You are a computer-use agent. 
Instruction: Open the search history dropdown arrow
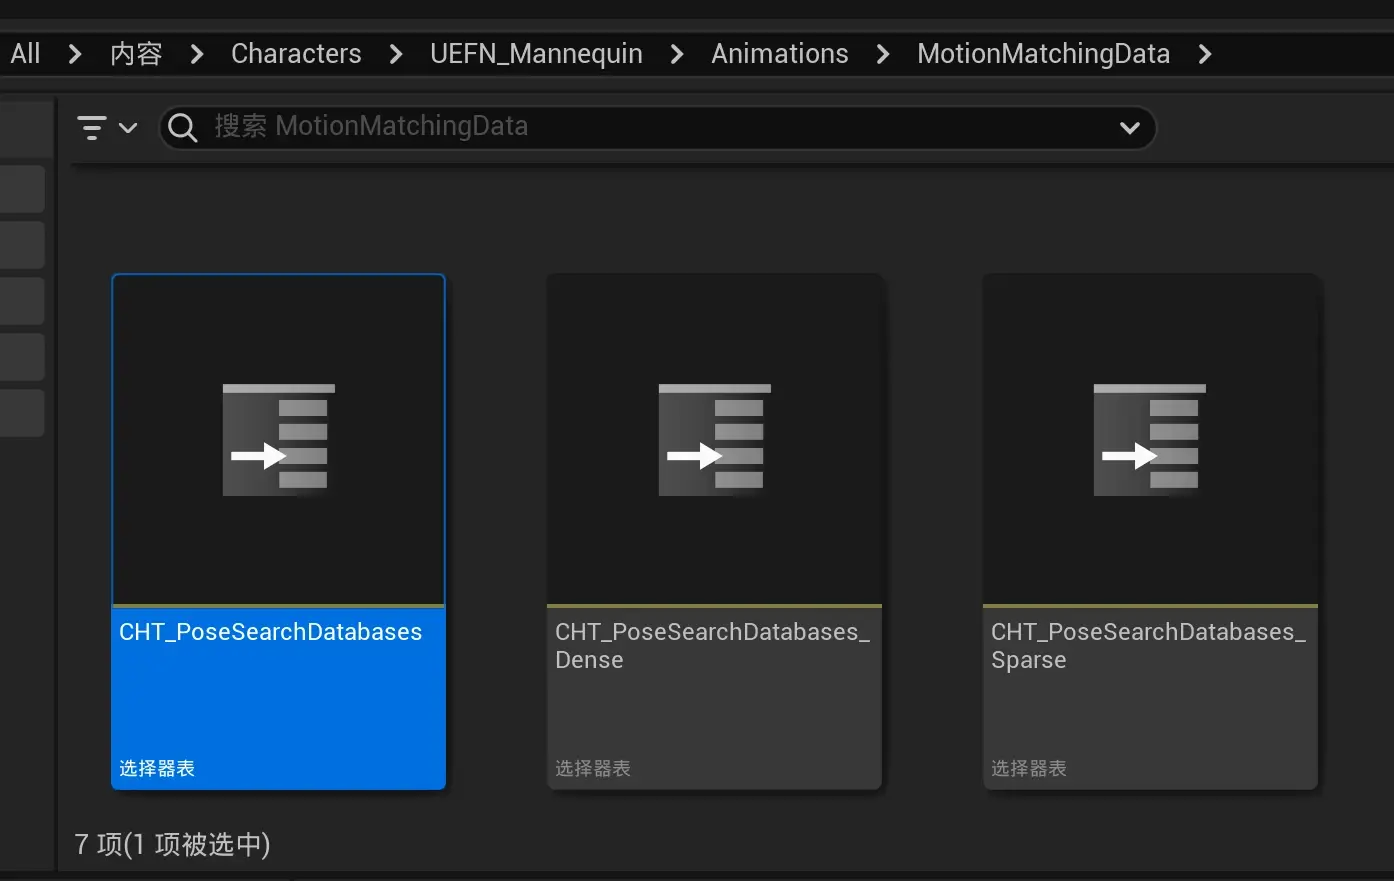[x=1130, y=128]
